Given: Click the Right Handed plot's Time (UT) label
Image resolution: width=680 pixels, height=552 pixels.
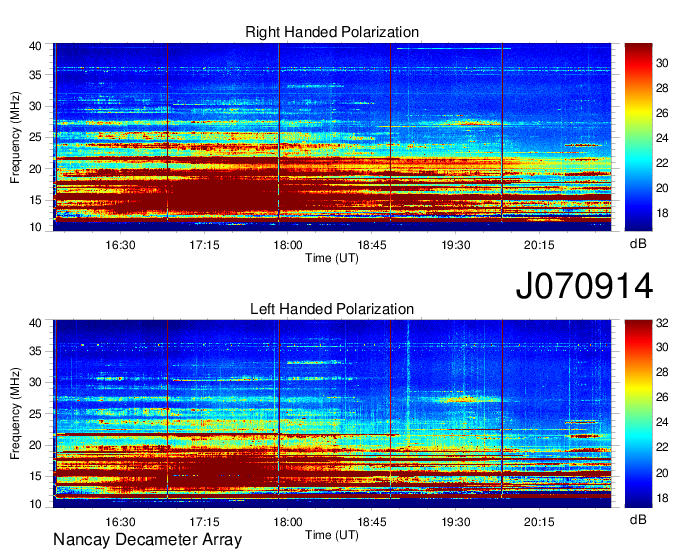Looking at the screenshot, I should (x=332, y=258).
